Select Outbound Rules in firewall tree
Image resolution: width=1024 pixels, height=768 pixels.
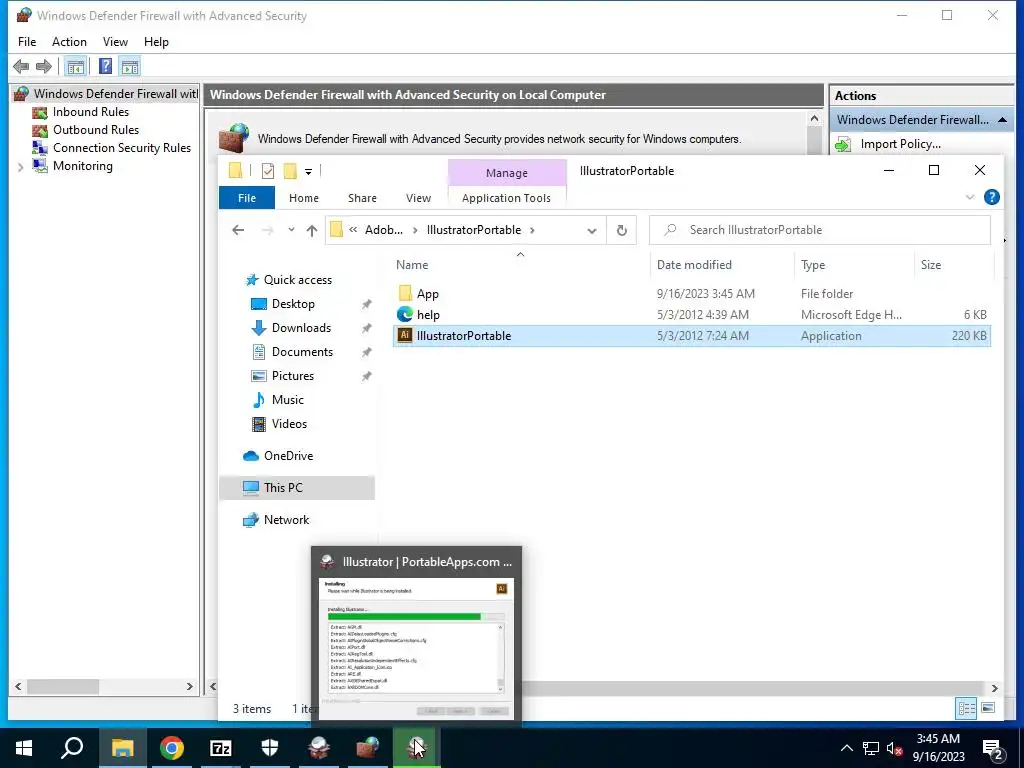point(95,130)
